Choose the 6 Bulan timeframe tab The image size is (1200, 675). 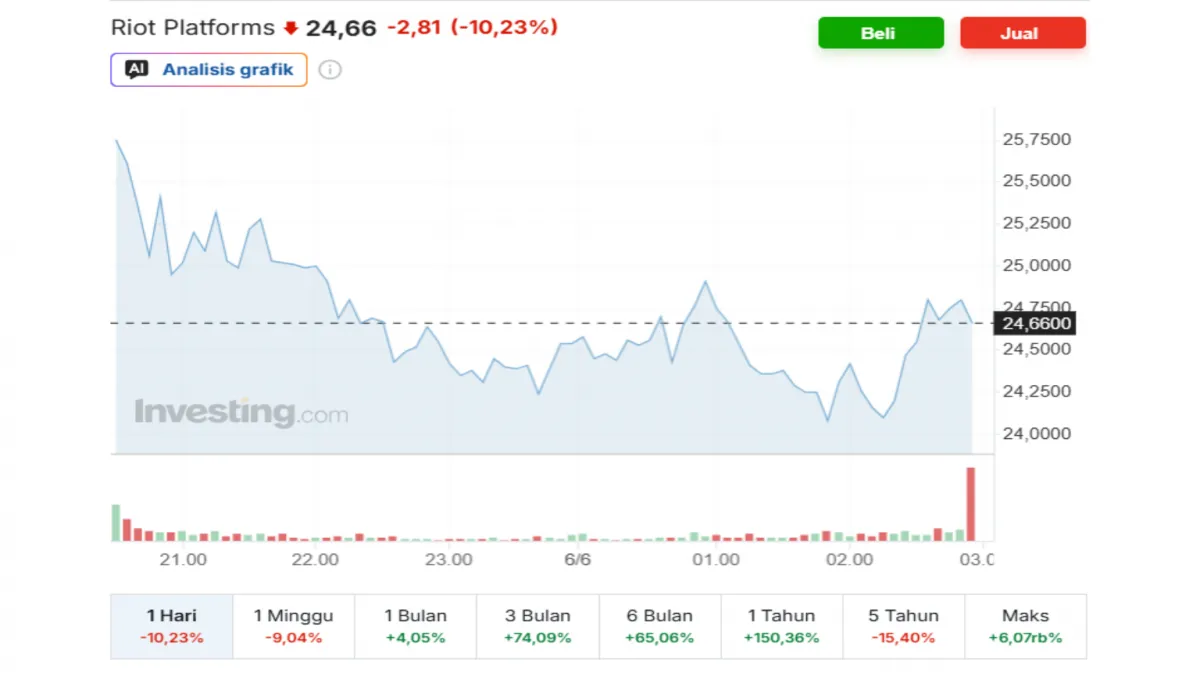coord(660,626)
